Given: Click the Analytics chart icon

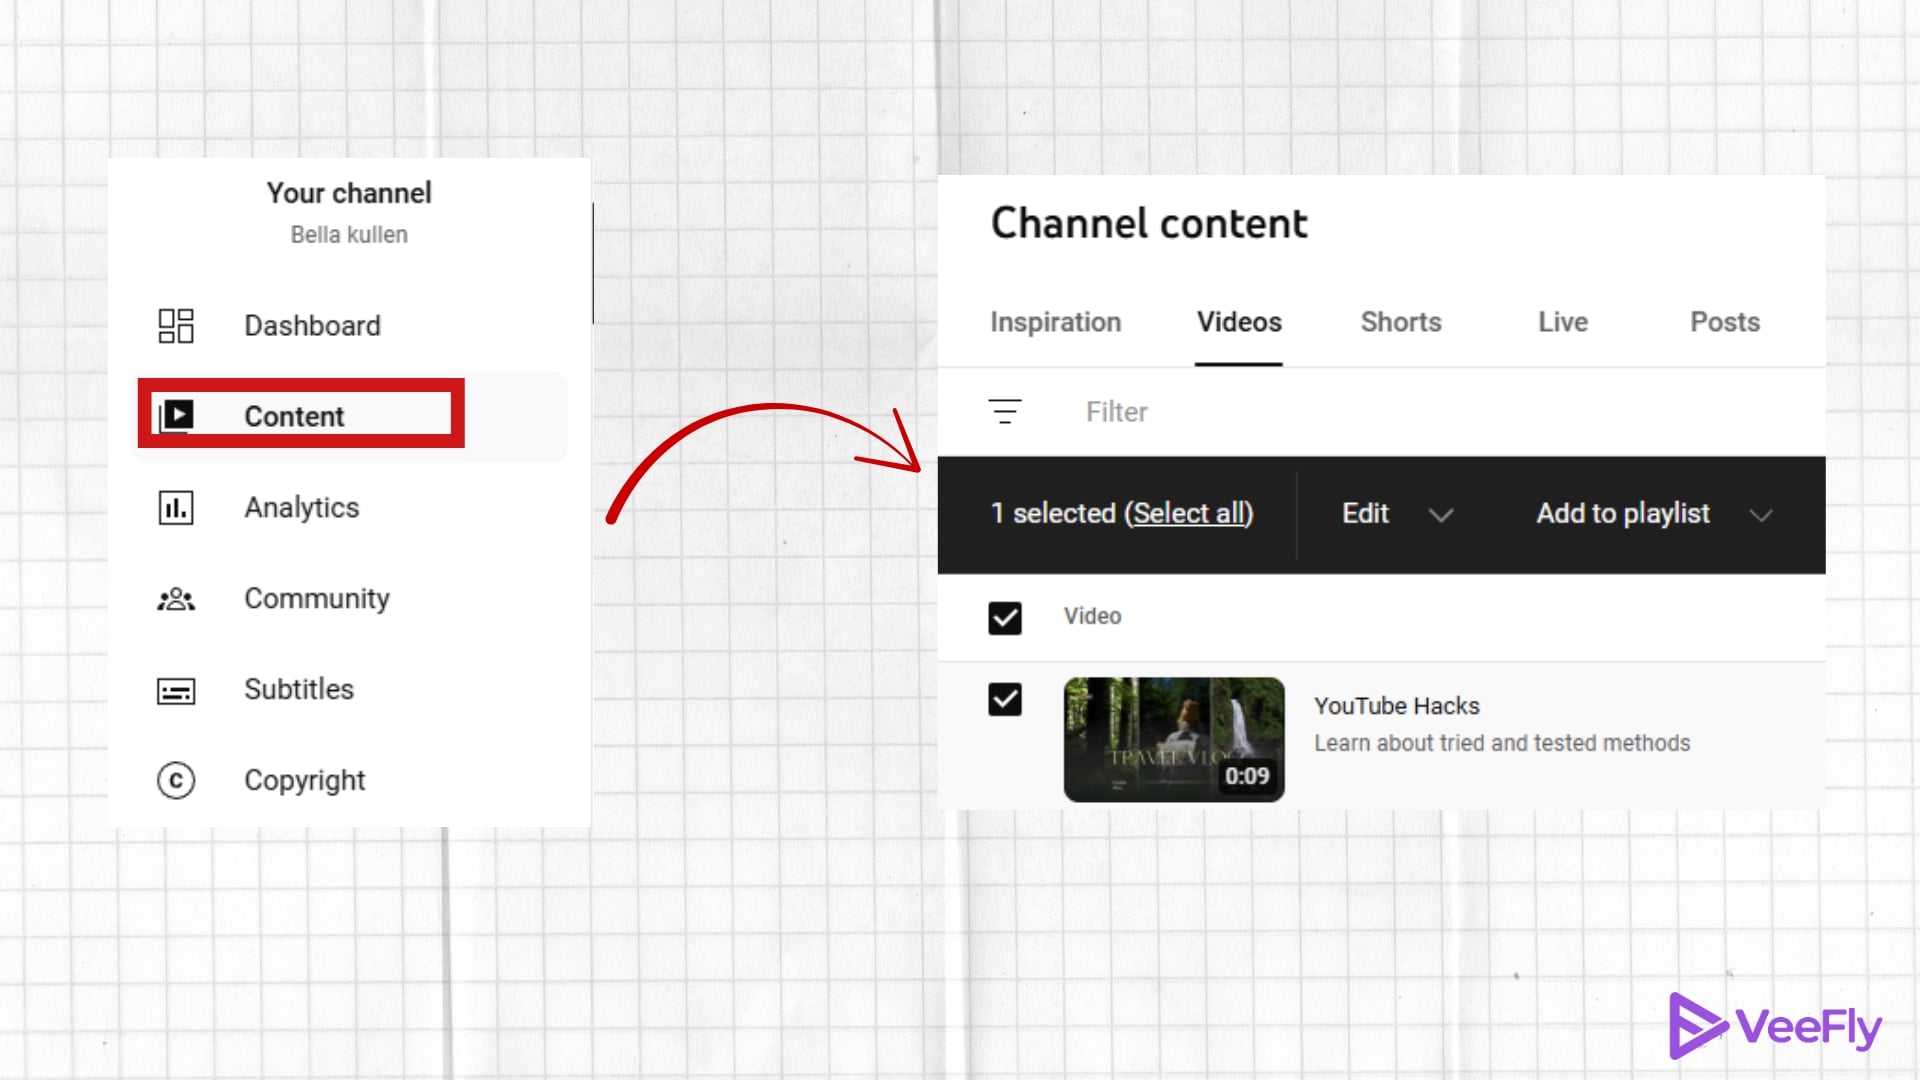Looking at the screenshot, I should click(x=175, y=507).
